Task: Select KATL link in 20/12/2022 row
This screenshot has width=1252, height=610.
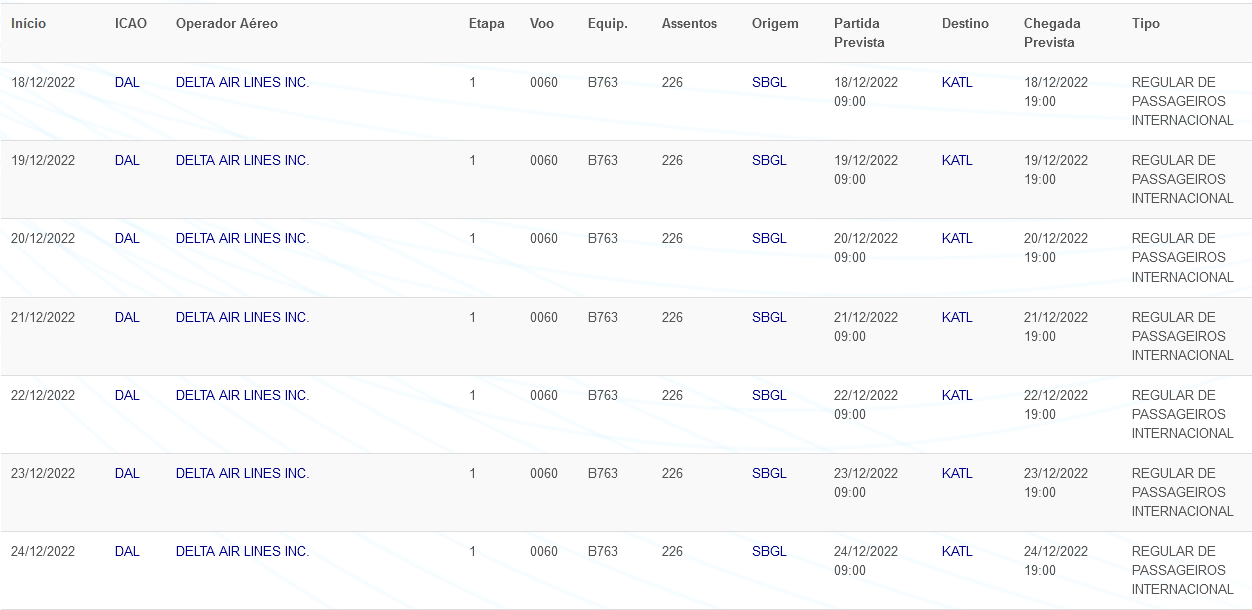Action: coord(957,238)
